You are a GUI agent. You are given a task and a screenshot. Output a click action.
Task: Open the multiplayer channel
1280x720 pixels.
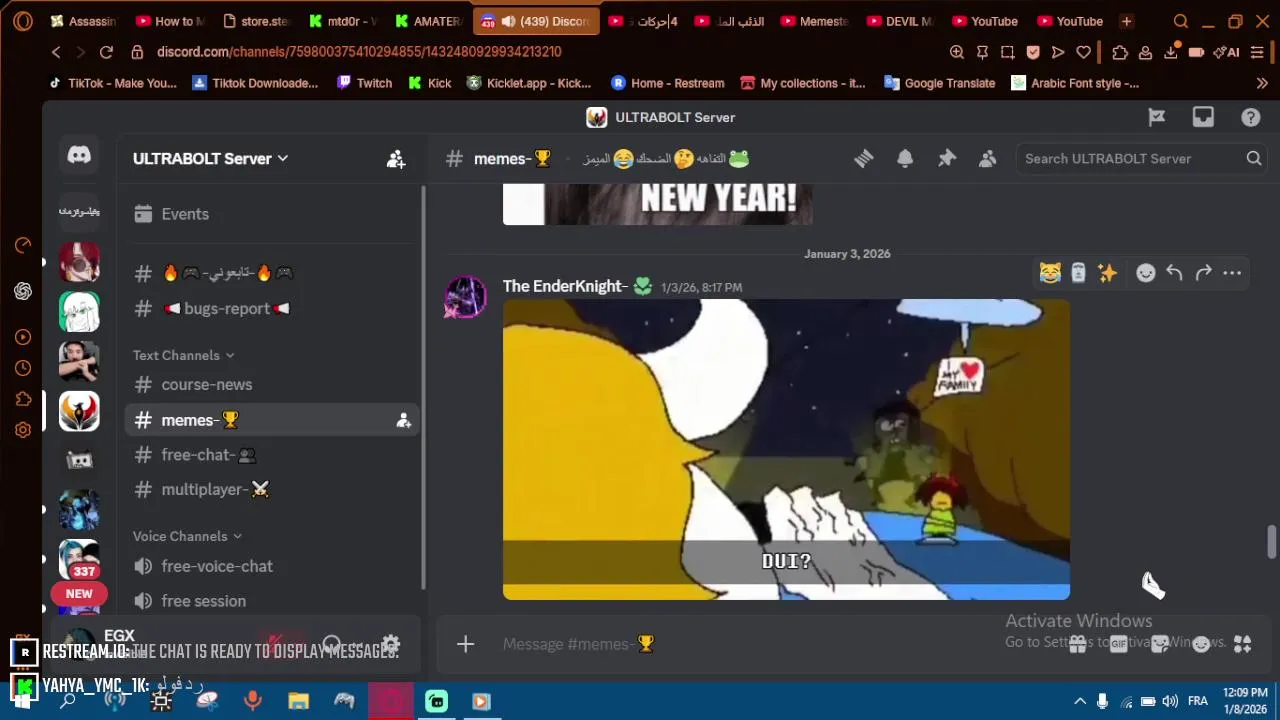pyautogui.click(x=272, y=489)
